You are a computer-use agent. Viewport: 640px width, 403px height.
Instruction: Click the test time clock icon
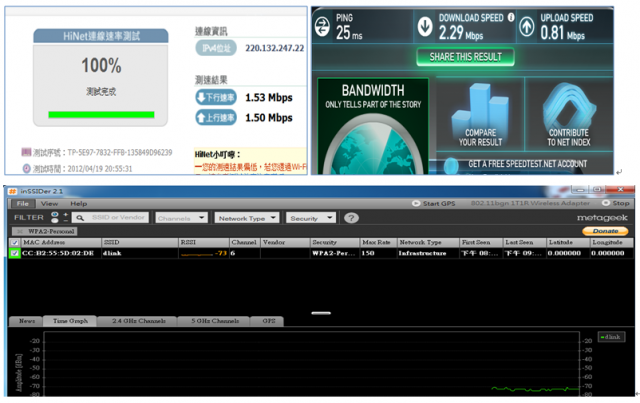click(27, 168)
